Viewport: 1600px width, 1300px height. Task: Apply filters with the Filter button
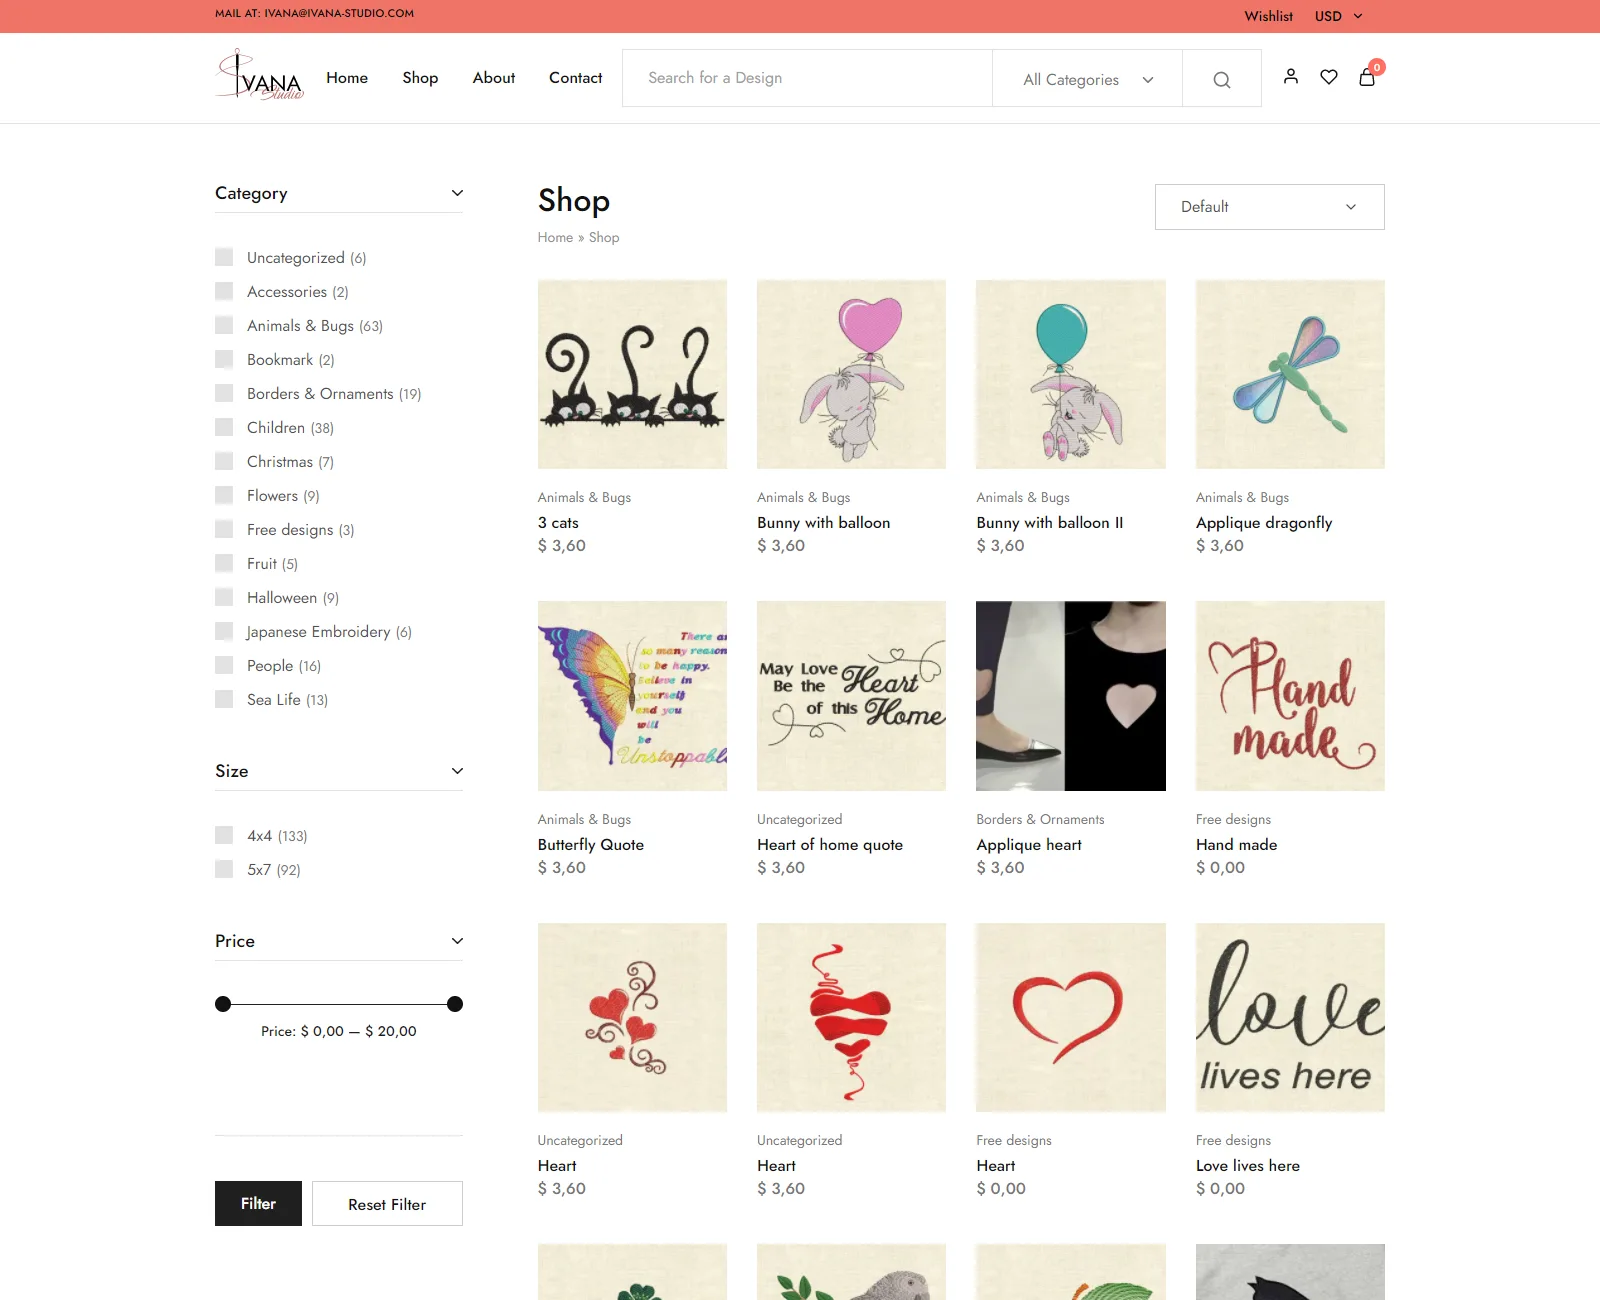tap(258, 1203)
